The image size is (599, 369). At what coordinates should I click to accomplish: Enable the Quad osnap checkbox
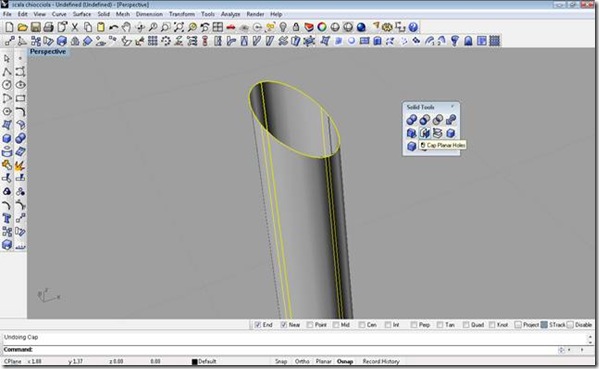point(466,325)
